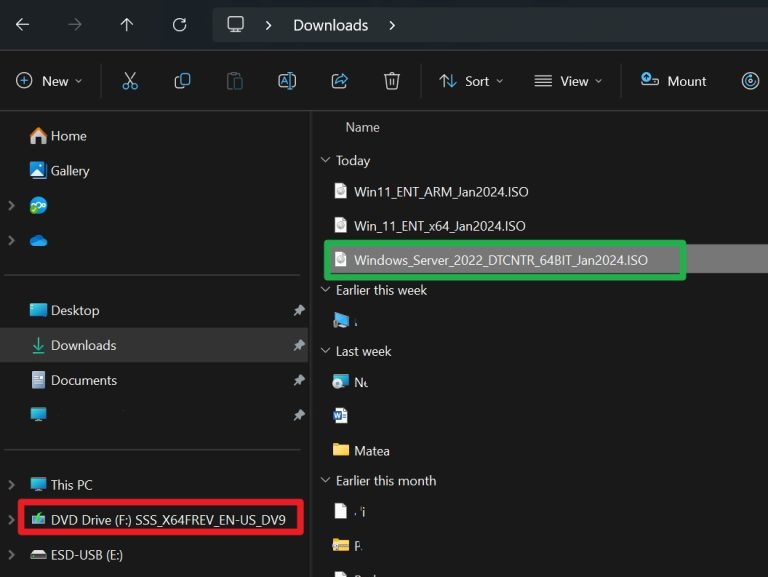This screenshot has width=768, height=577.
Task: Click the Rename icon in toolbar
Action: pos(287,81)
